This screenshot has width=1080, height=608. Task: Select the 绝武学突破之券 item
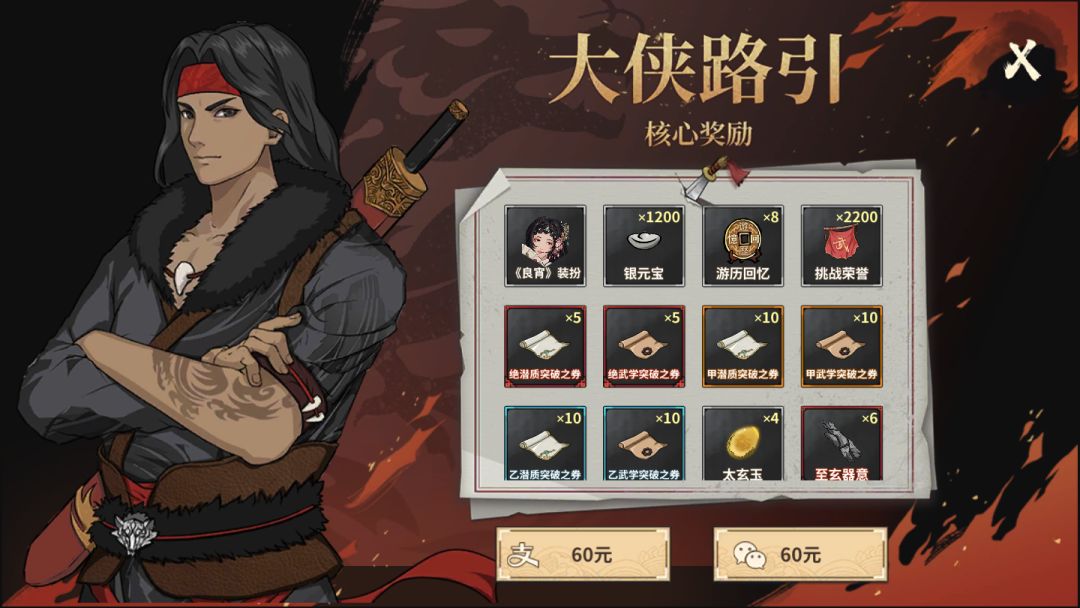(x=644, y=346)
